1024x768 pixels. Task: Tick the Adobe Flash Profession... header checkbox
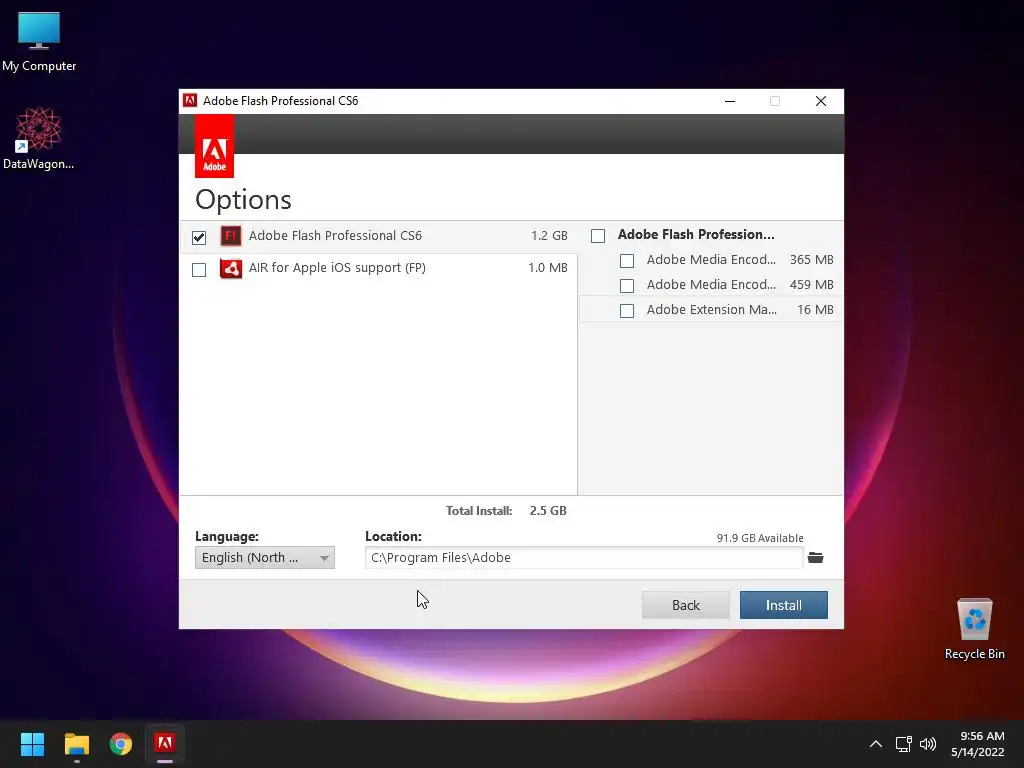click(x=598, y=236)
